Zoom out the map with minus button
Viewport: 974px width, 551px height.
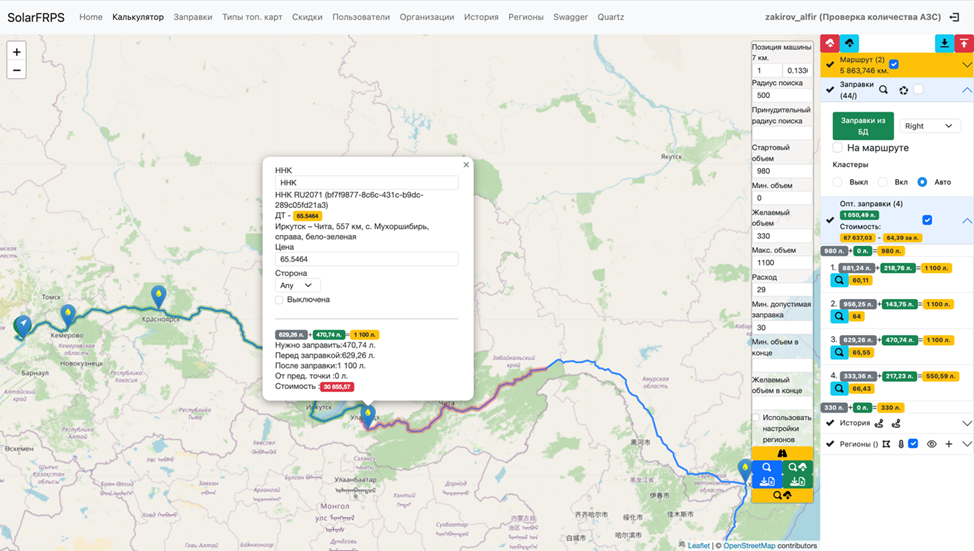(17, 70)
